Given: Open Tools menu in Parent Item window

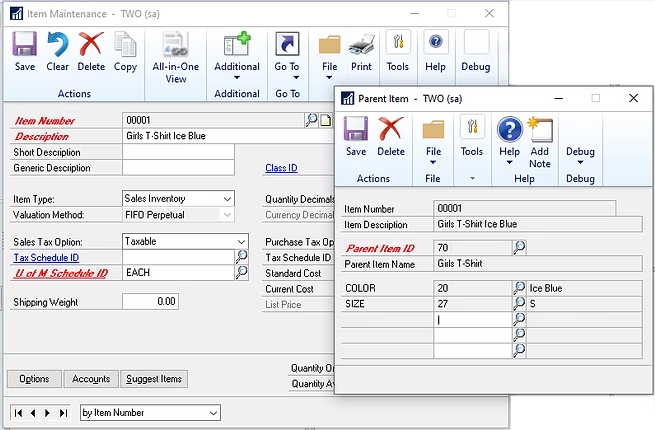Looking at the screenshot, I should pos(472,137).
